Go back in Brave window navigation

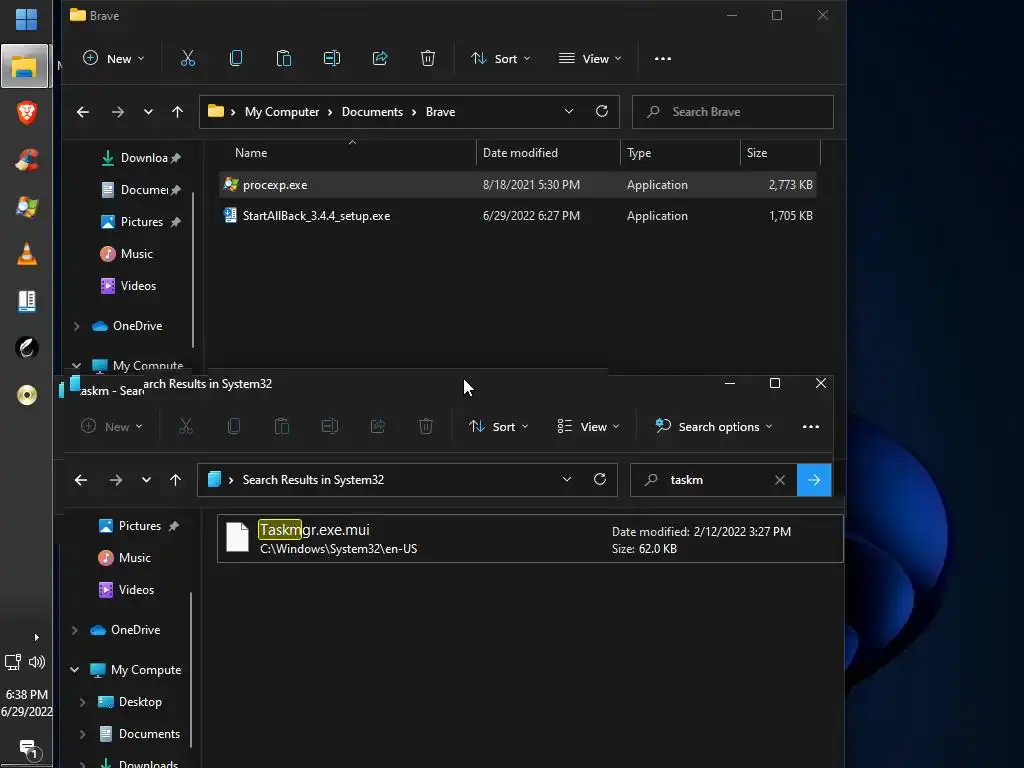[83, 112]
